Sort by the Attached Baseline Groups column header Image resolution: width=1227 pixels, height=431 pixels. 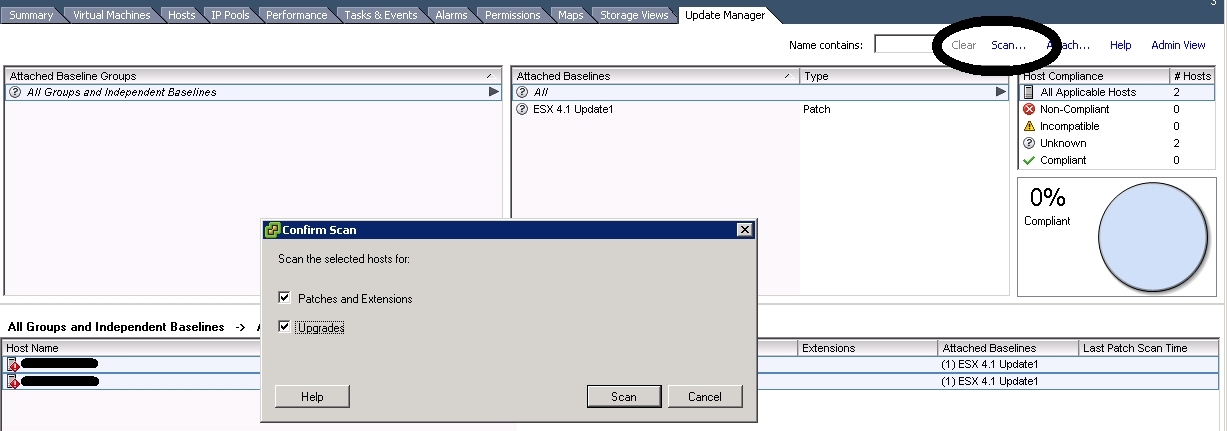coord(252,76)
